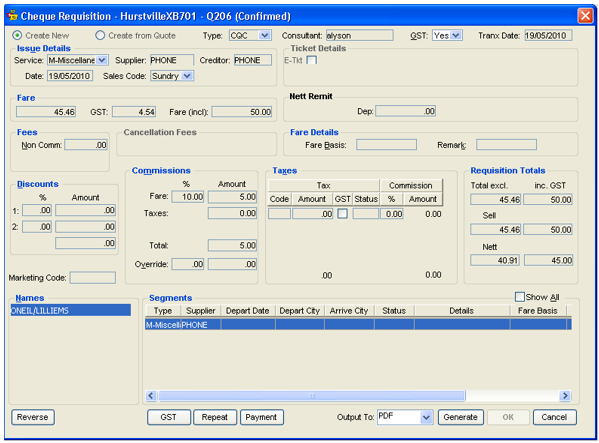Select the Create from Quote option

coord(100,36)
